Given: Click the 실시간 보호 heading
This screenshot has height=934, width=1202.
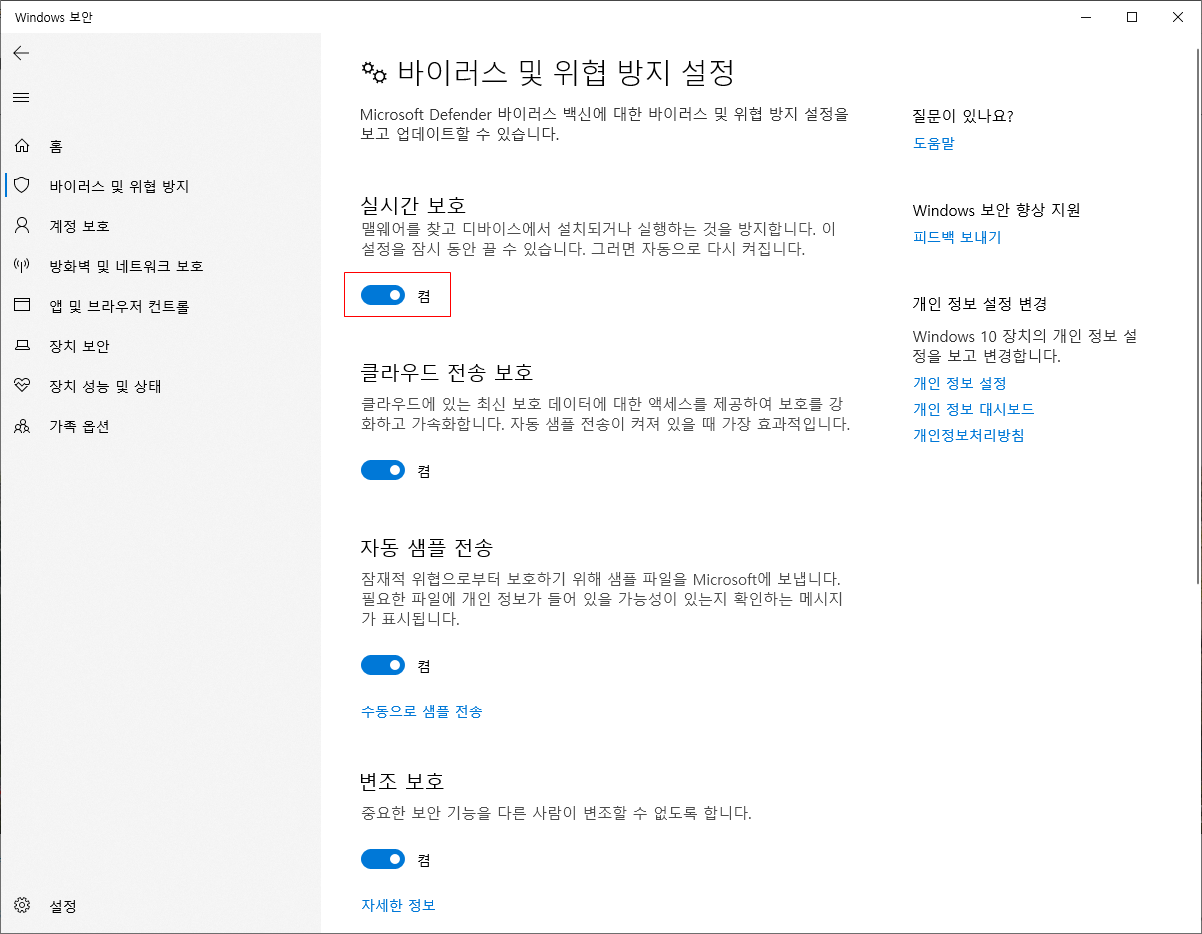Looking at the screenshot, I should pyautogui.click(x=413, y=205).
